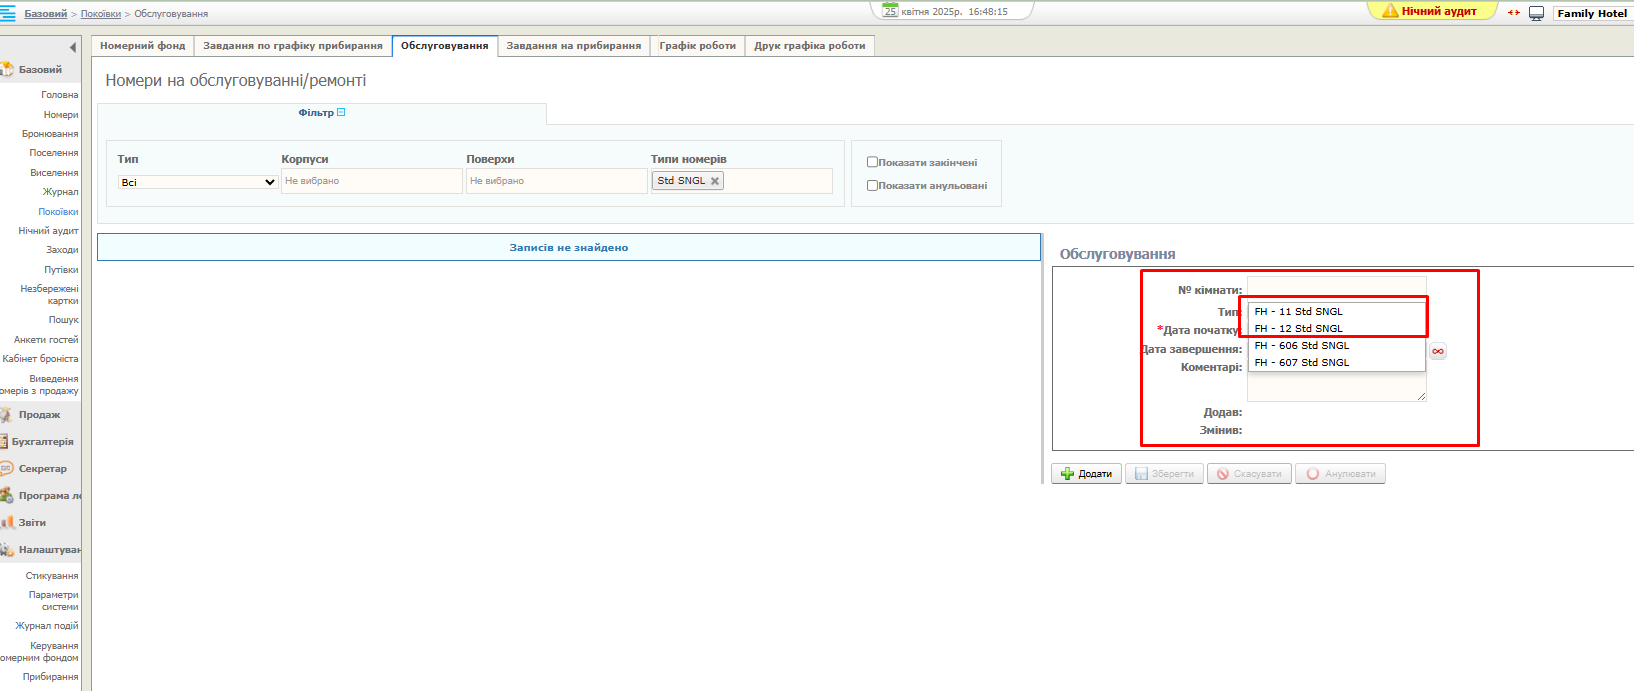Switch to the Номерний фонд tab
The width and height of the screenshot is (1634, 691).
point(143,46)
